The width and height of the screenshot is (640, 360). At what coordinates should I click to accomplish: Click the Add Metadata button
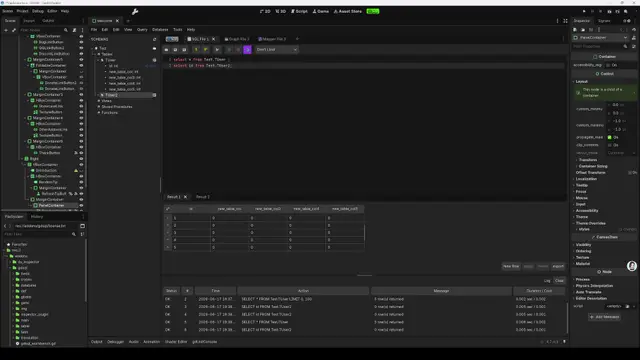604,317
